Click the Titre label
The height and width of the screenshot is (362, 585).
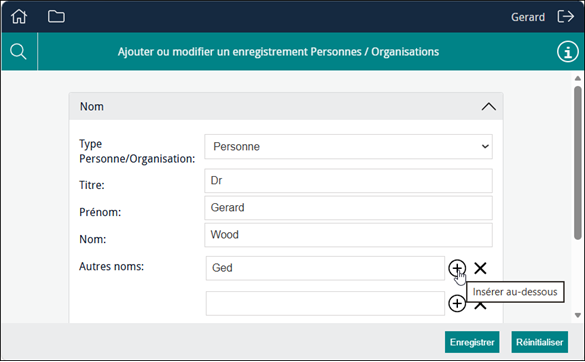point(92,185)
